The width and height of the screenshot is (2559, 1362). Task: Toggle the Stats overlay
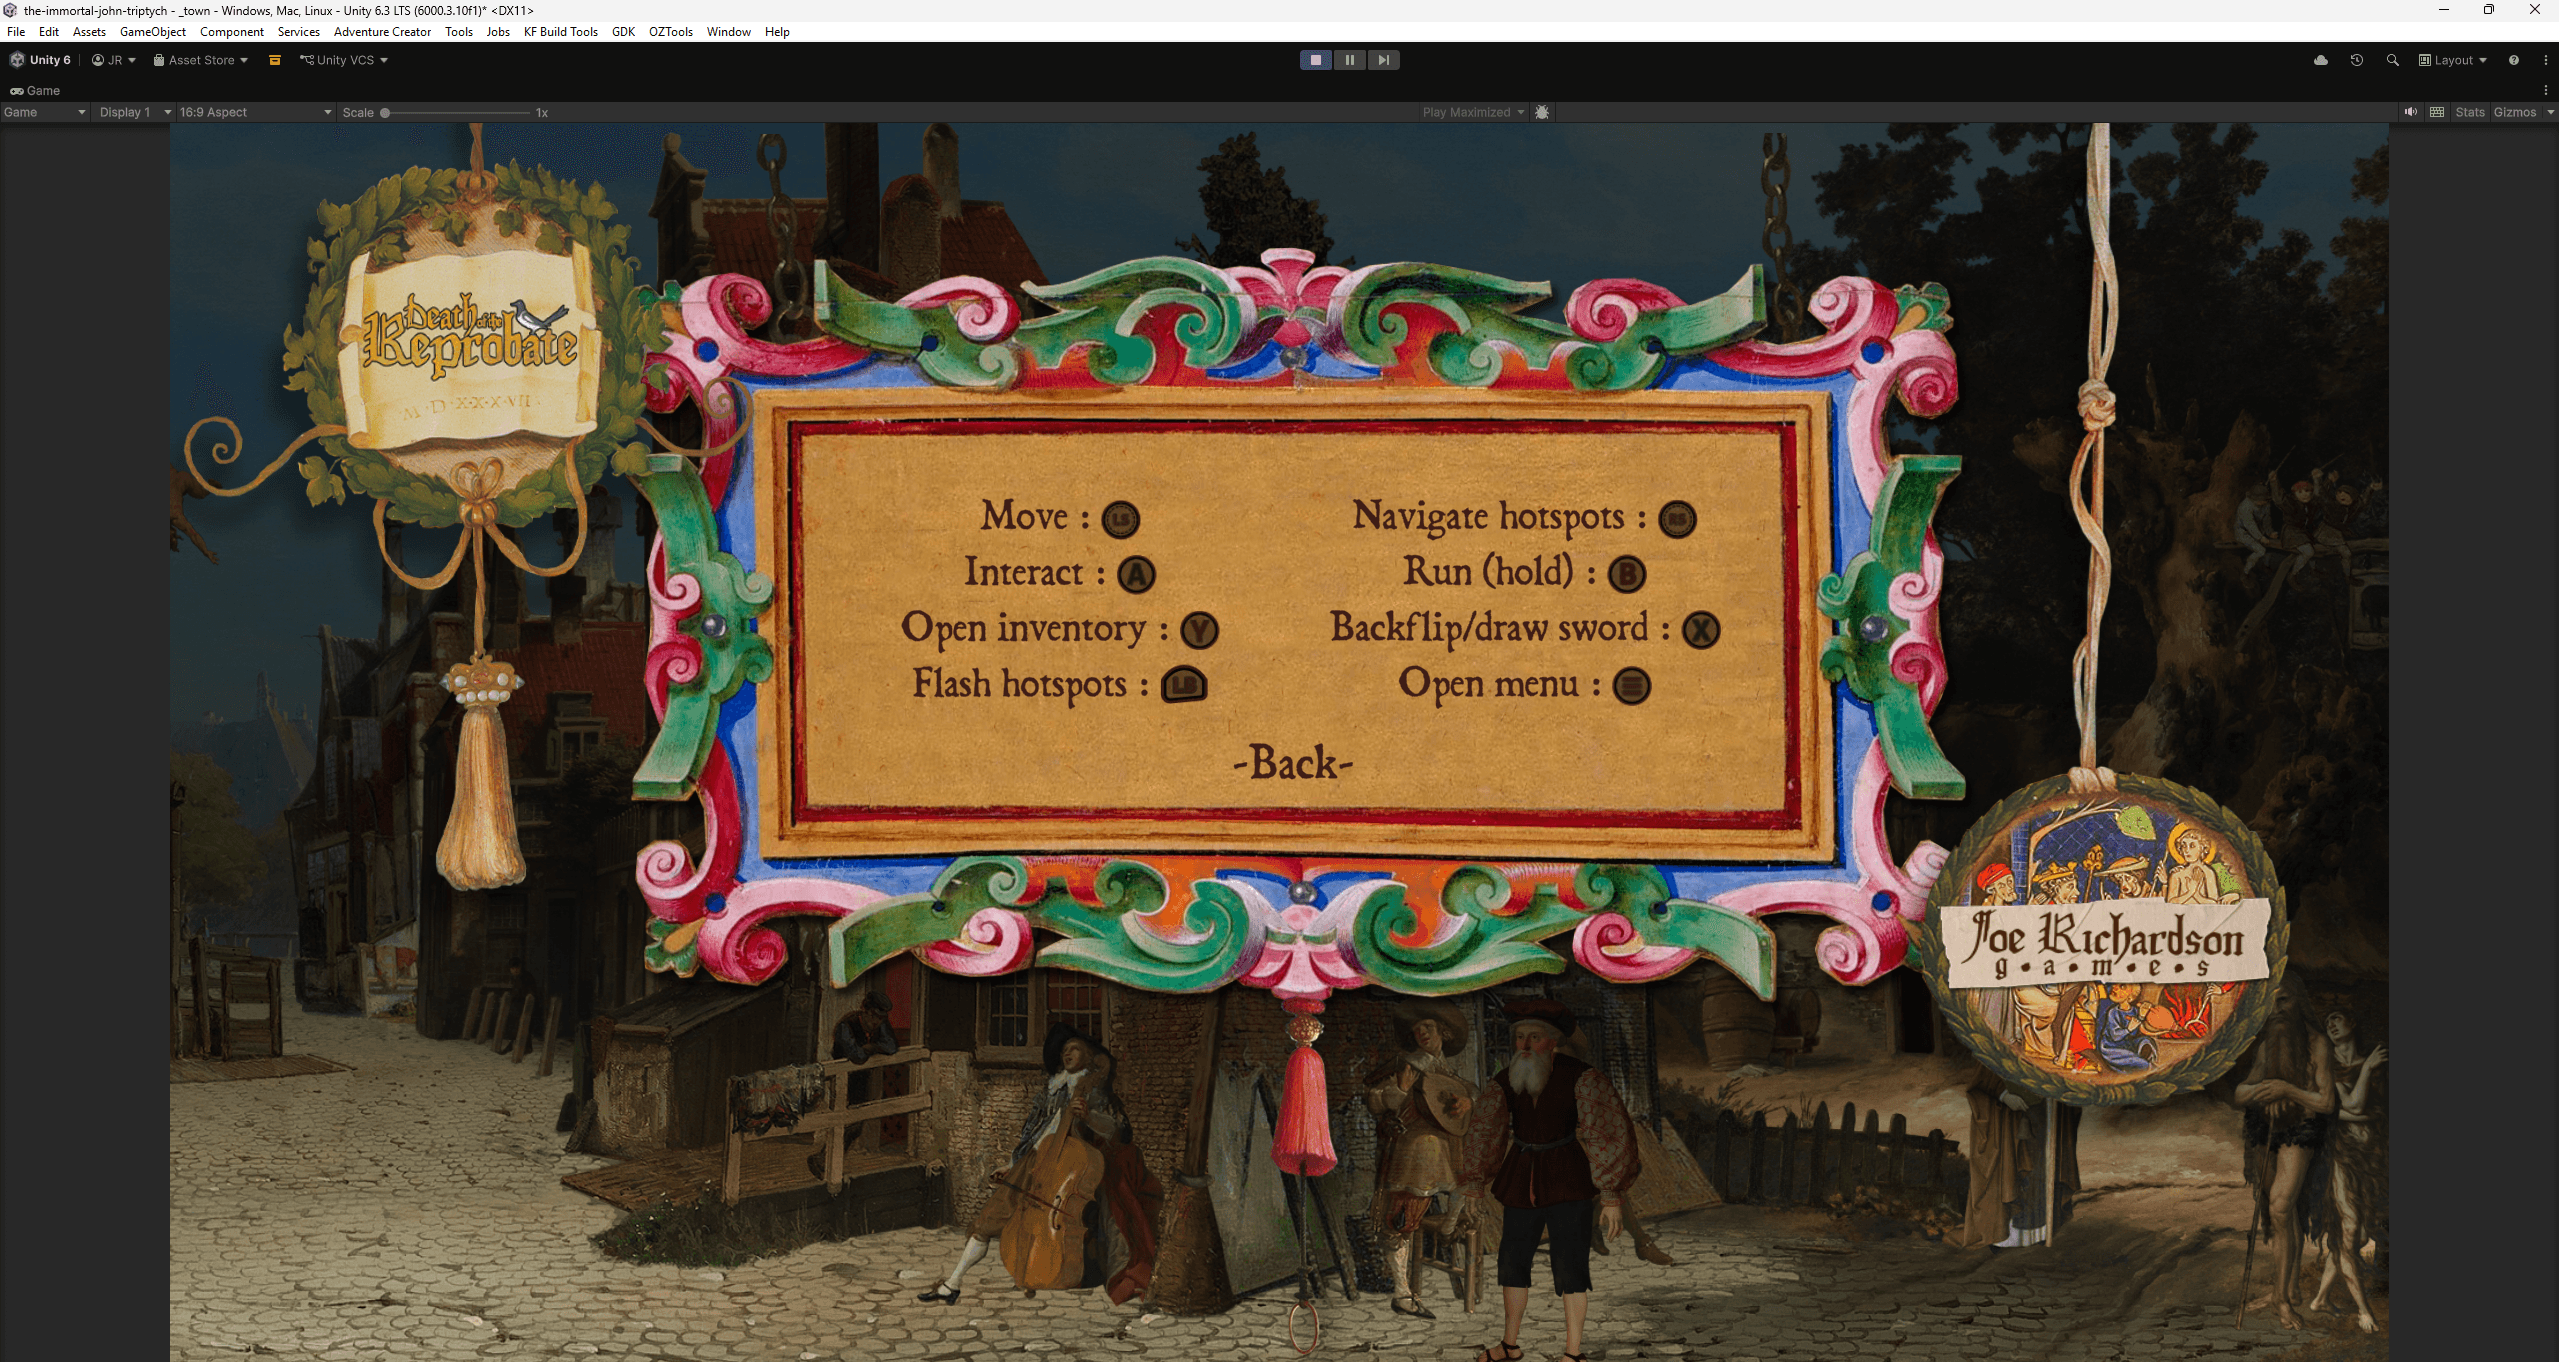2469,112
